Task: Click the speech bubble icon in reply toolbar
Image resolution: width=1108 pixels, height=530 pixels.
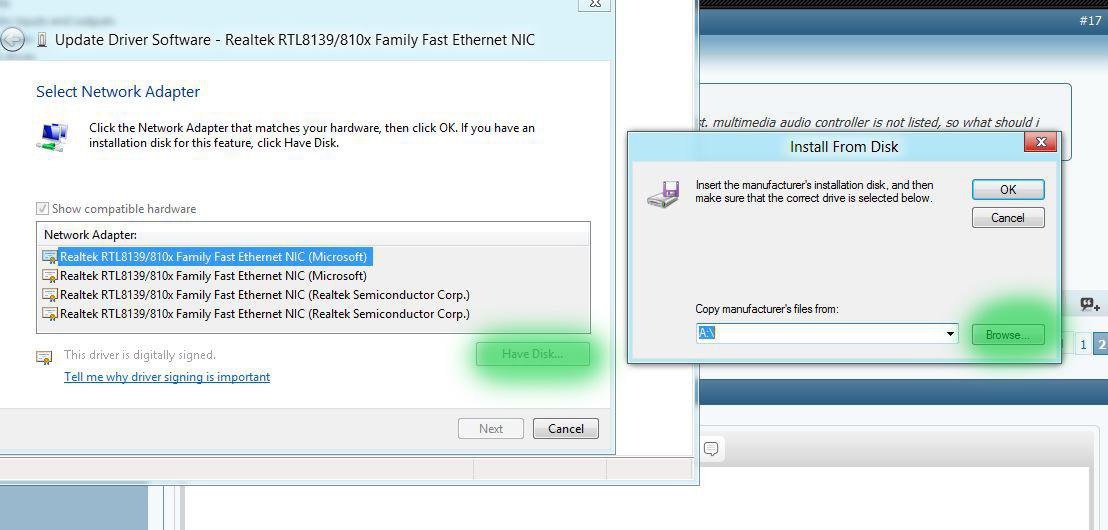Action: coord(711,449)
